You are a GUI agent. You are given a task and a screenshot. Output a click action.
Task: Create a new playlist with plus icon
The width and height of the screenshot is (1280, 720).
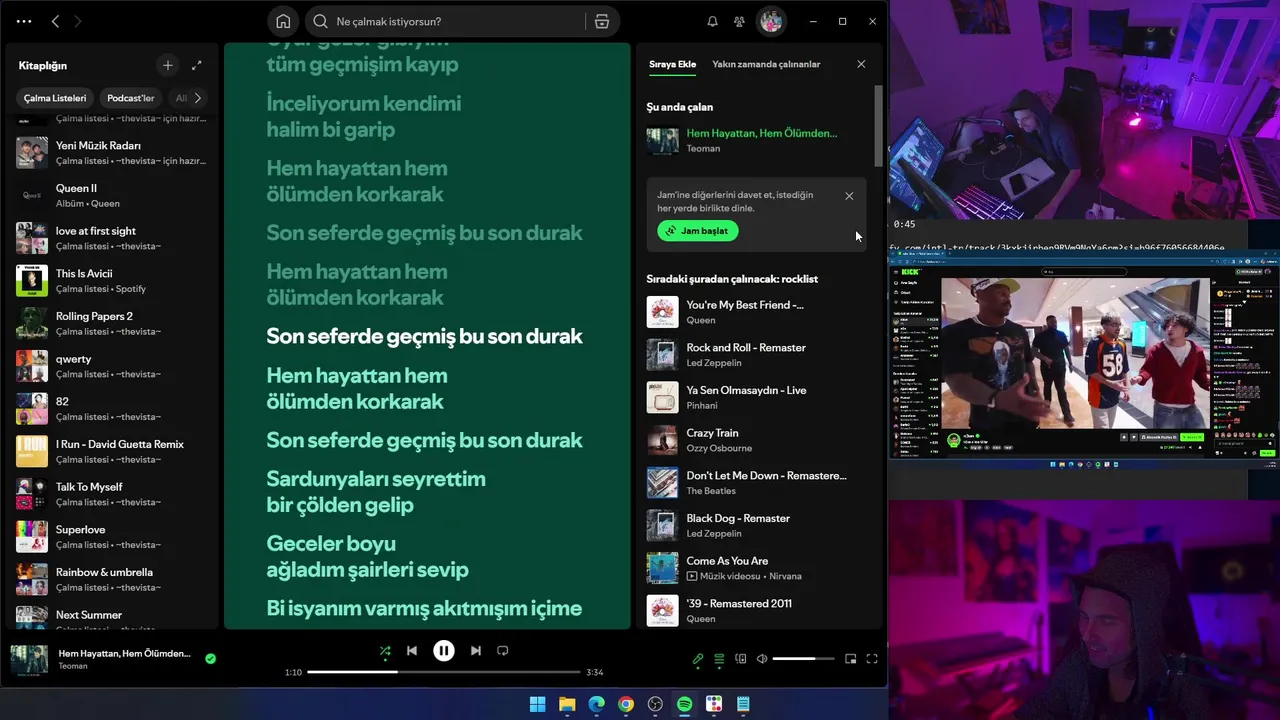tap(168, 65)
